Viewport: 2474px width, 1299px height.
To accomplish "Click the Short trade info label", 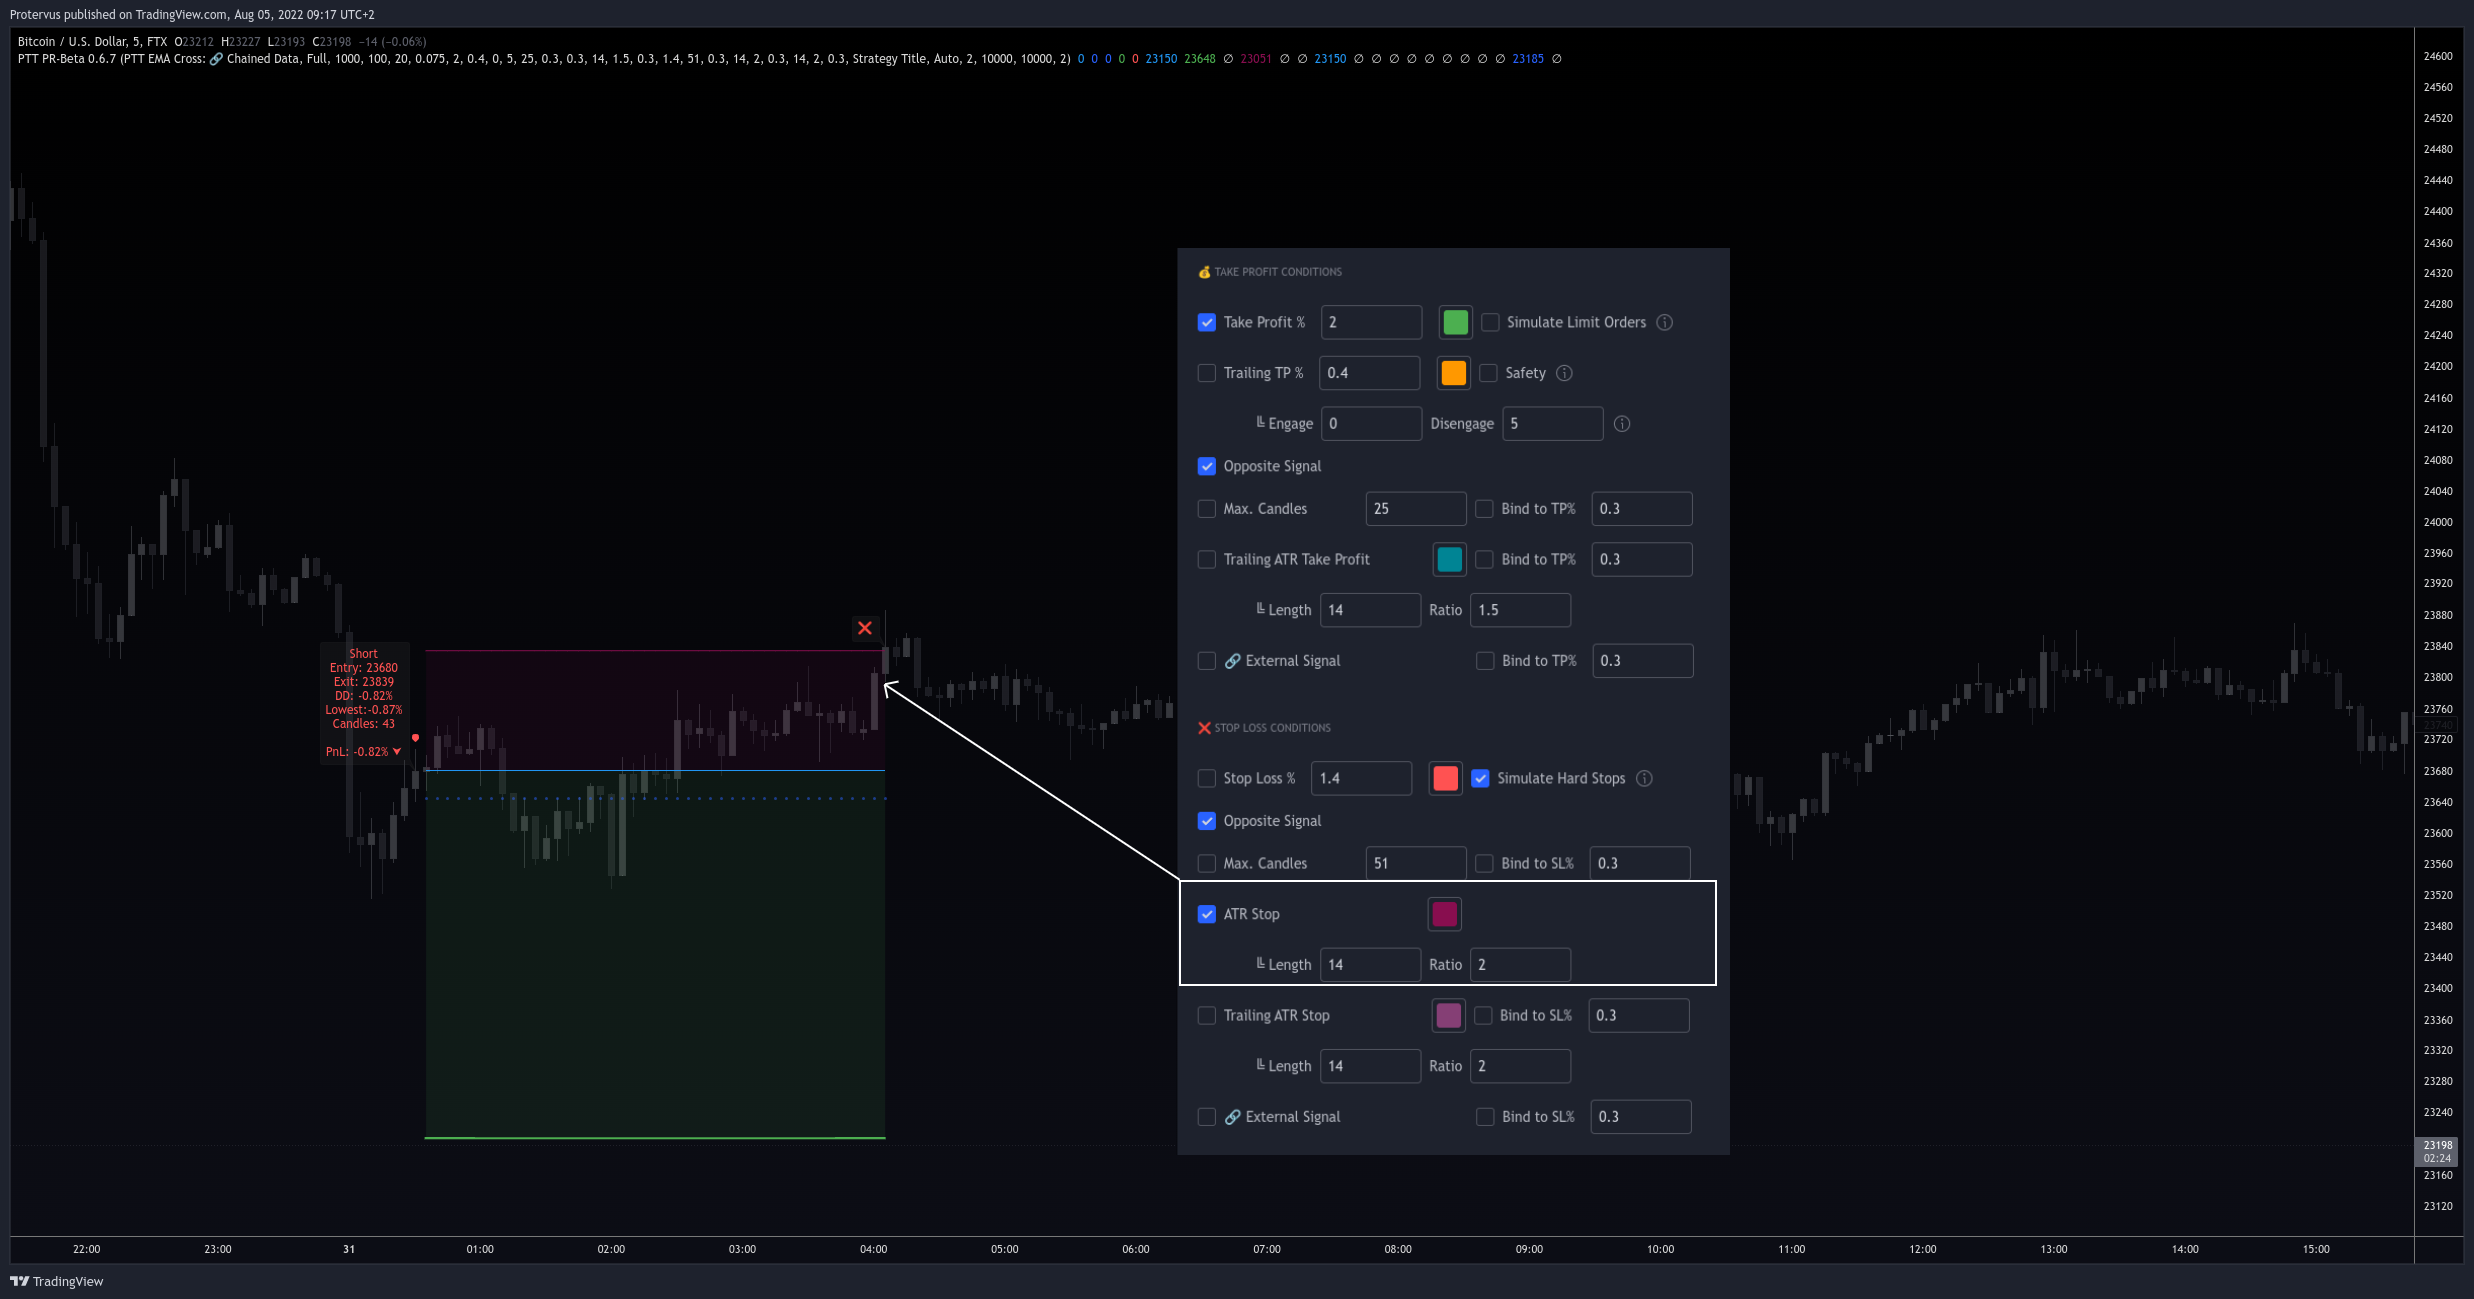I will pyautogui.click(x=363, y=703).
